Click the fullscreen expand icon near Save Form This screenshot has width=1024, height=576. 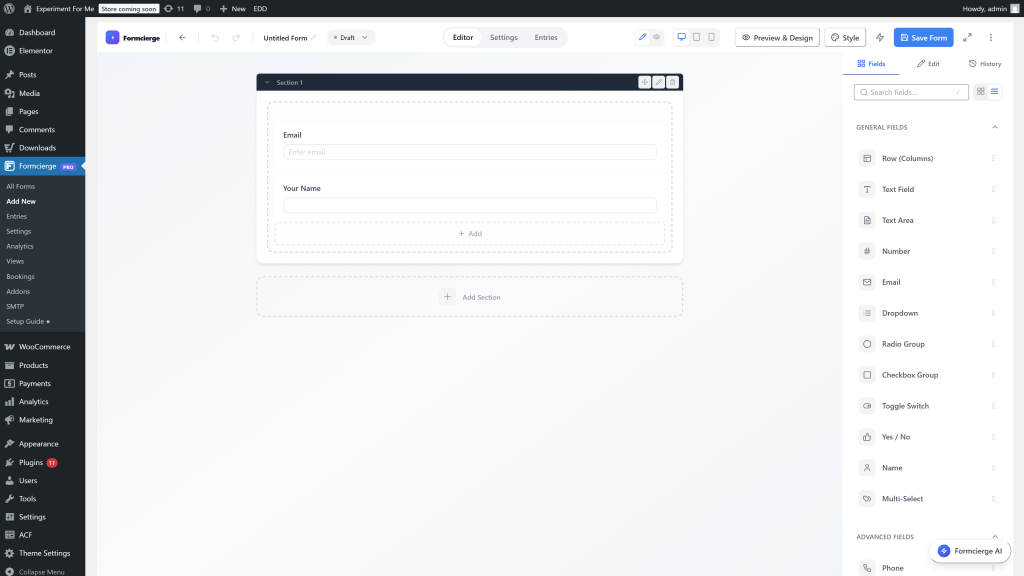click(967, 37)
